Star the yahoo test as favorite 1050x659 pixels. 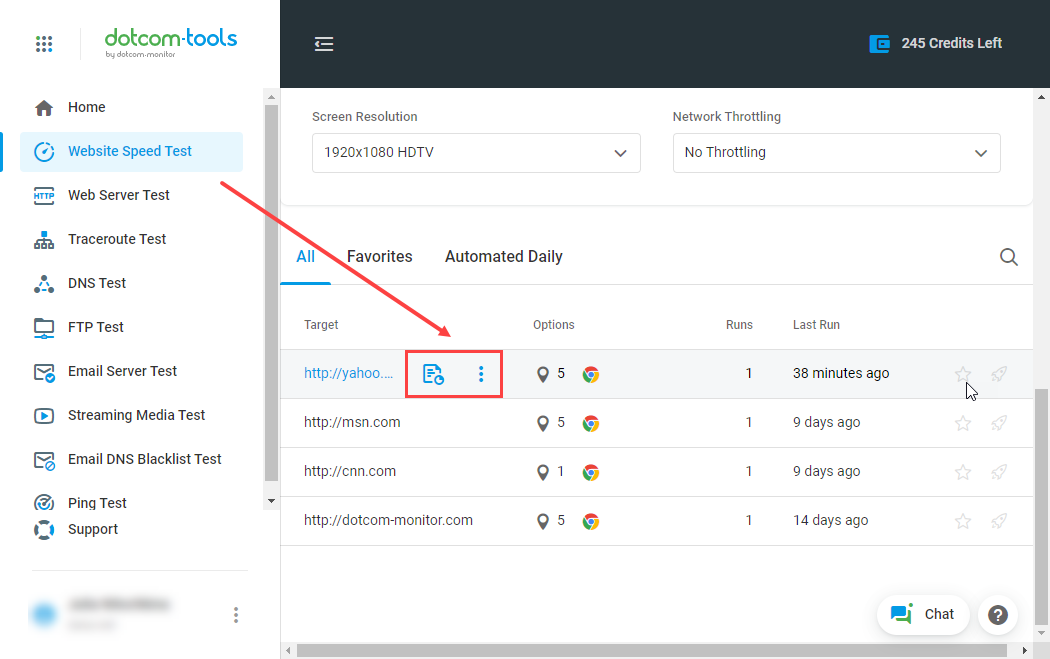click(x=963, y=374)
